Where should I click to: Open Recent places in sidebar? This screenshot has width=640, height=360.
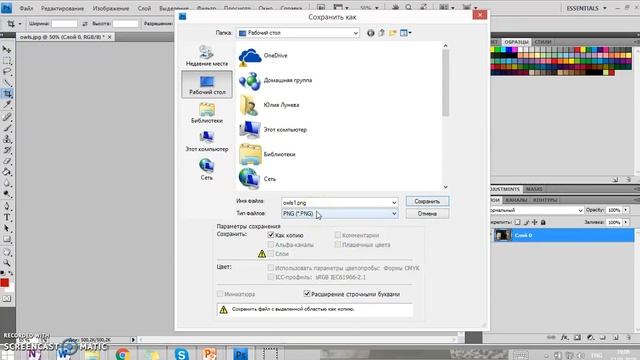pyautogui.click(x=207, y=56)
